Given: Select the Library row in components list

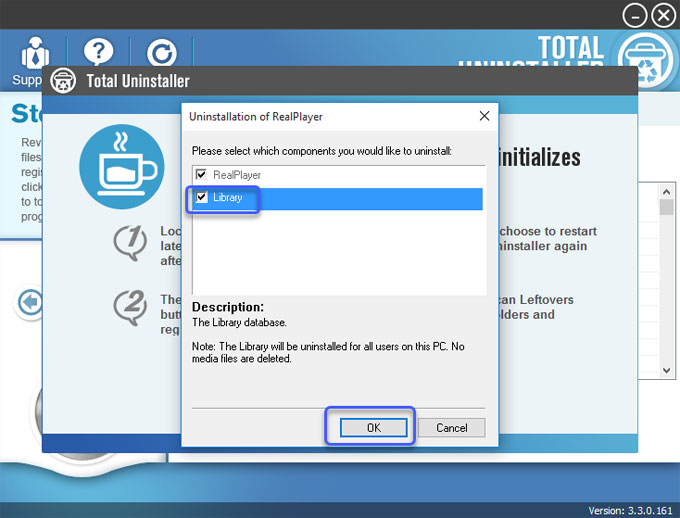Looking at the screenshot, I should pos(338,199).
